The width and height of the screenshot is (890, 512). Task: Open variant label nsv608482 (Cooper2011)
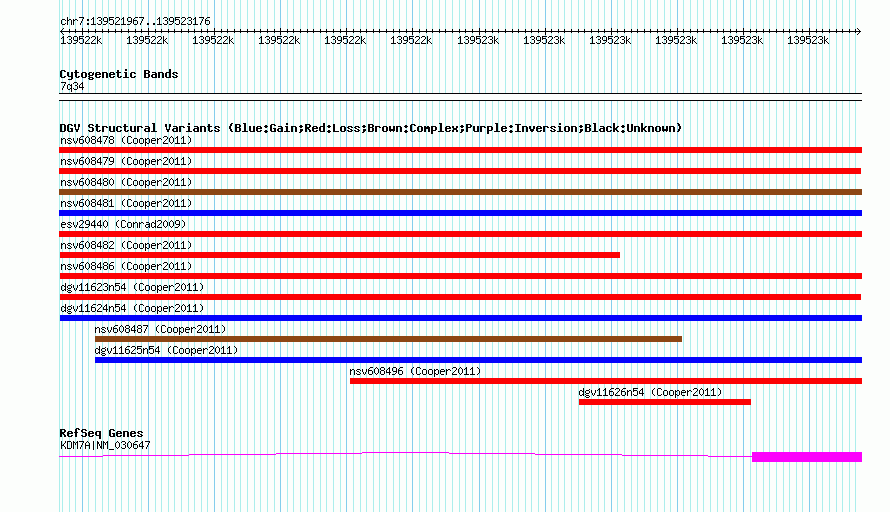coord(126,245)
